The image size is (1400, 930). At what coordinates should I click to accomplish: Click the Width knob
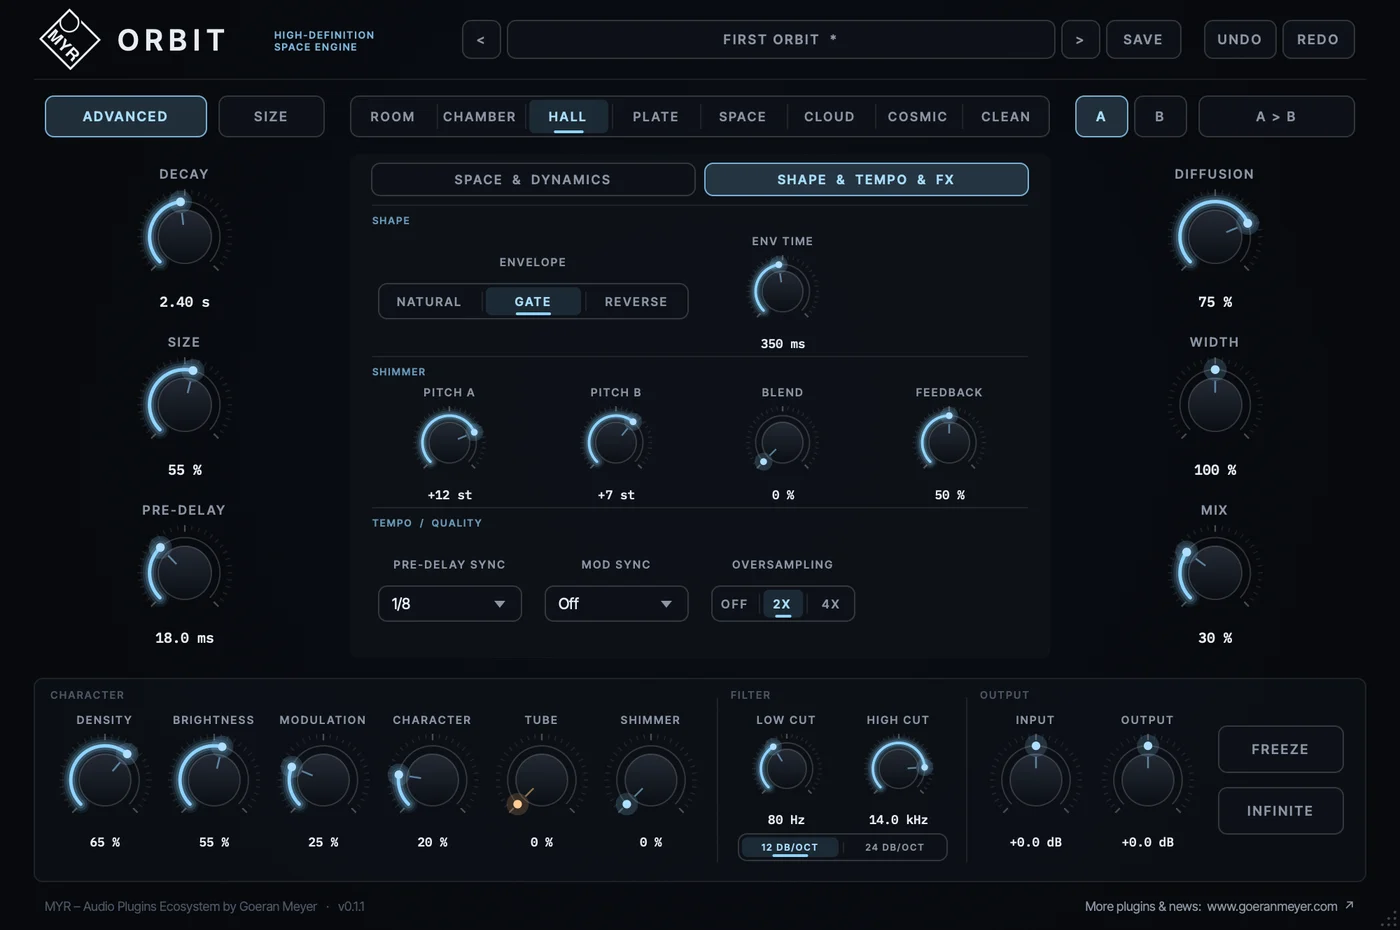point(1214,403)
